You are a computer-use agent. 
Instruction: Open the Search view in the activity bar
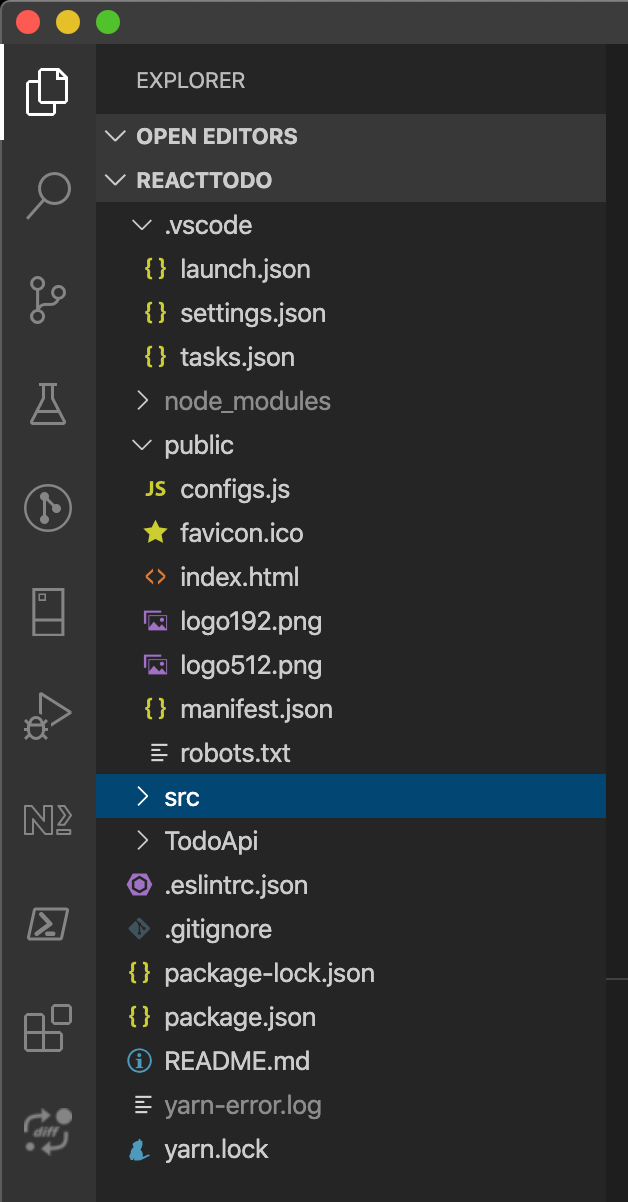[x=47, y=195]
